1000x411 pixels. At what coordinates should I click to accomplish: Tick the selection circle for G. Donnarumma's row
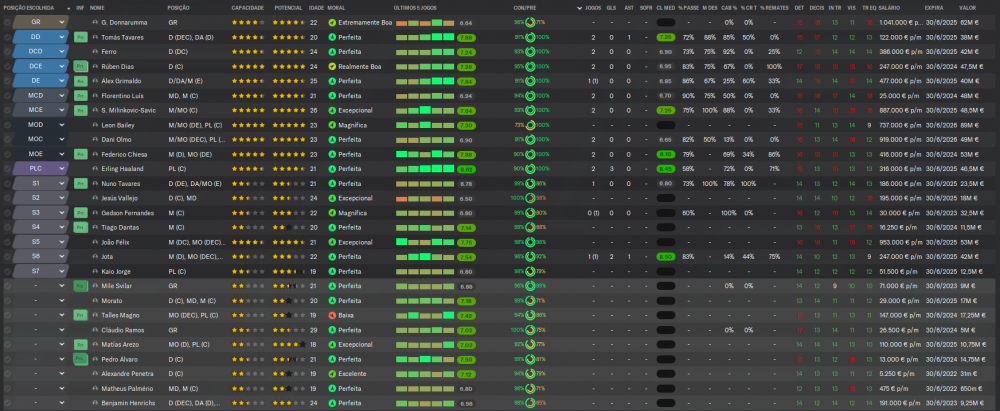tap(7, 22)
